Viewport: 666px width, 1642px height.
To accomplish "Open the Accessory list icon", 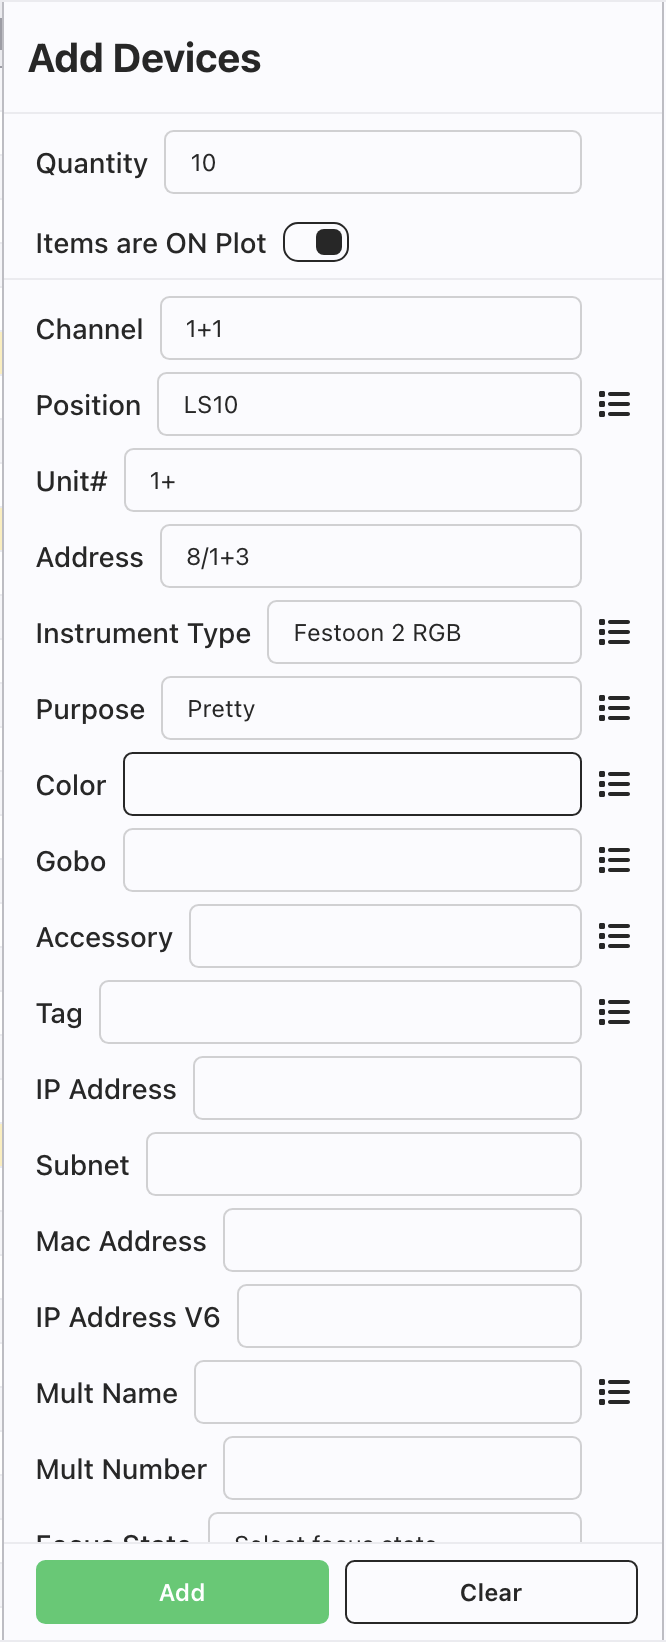I will [x=614, y=936].
